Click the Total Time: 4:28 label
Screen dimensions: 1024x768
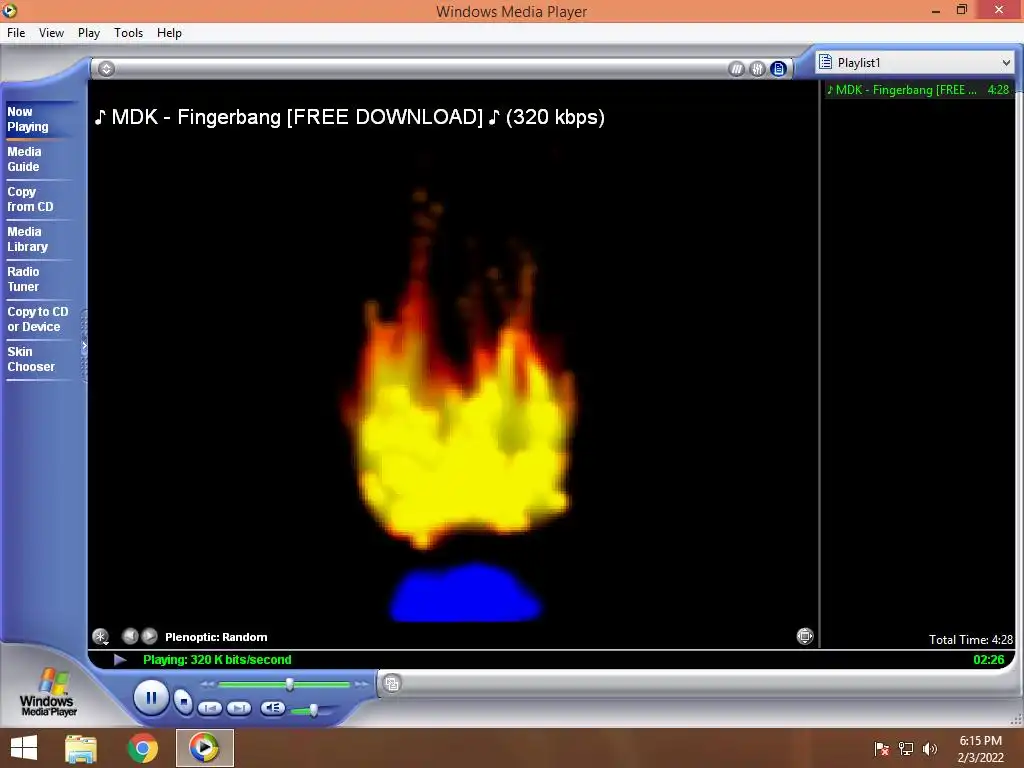(970, 639)
